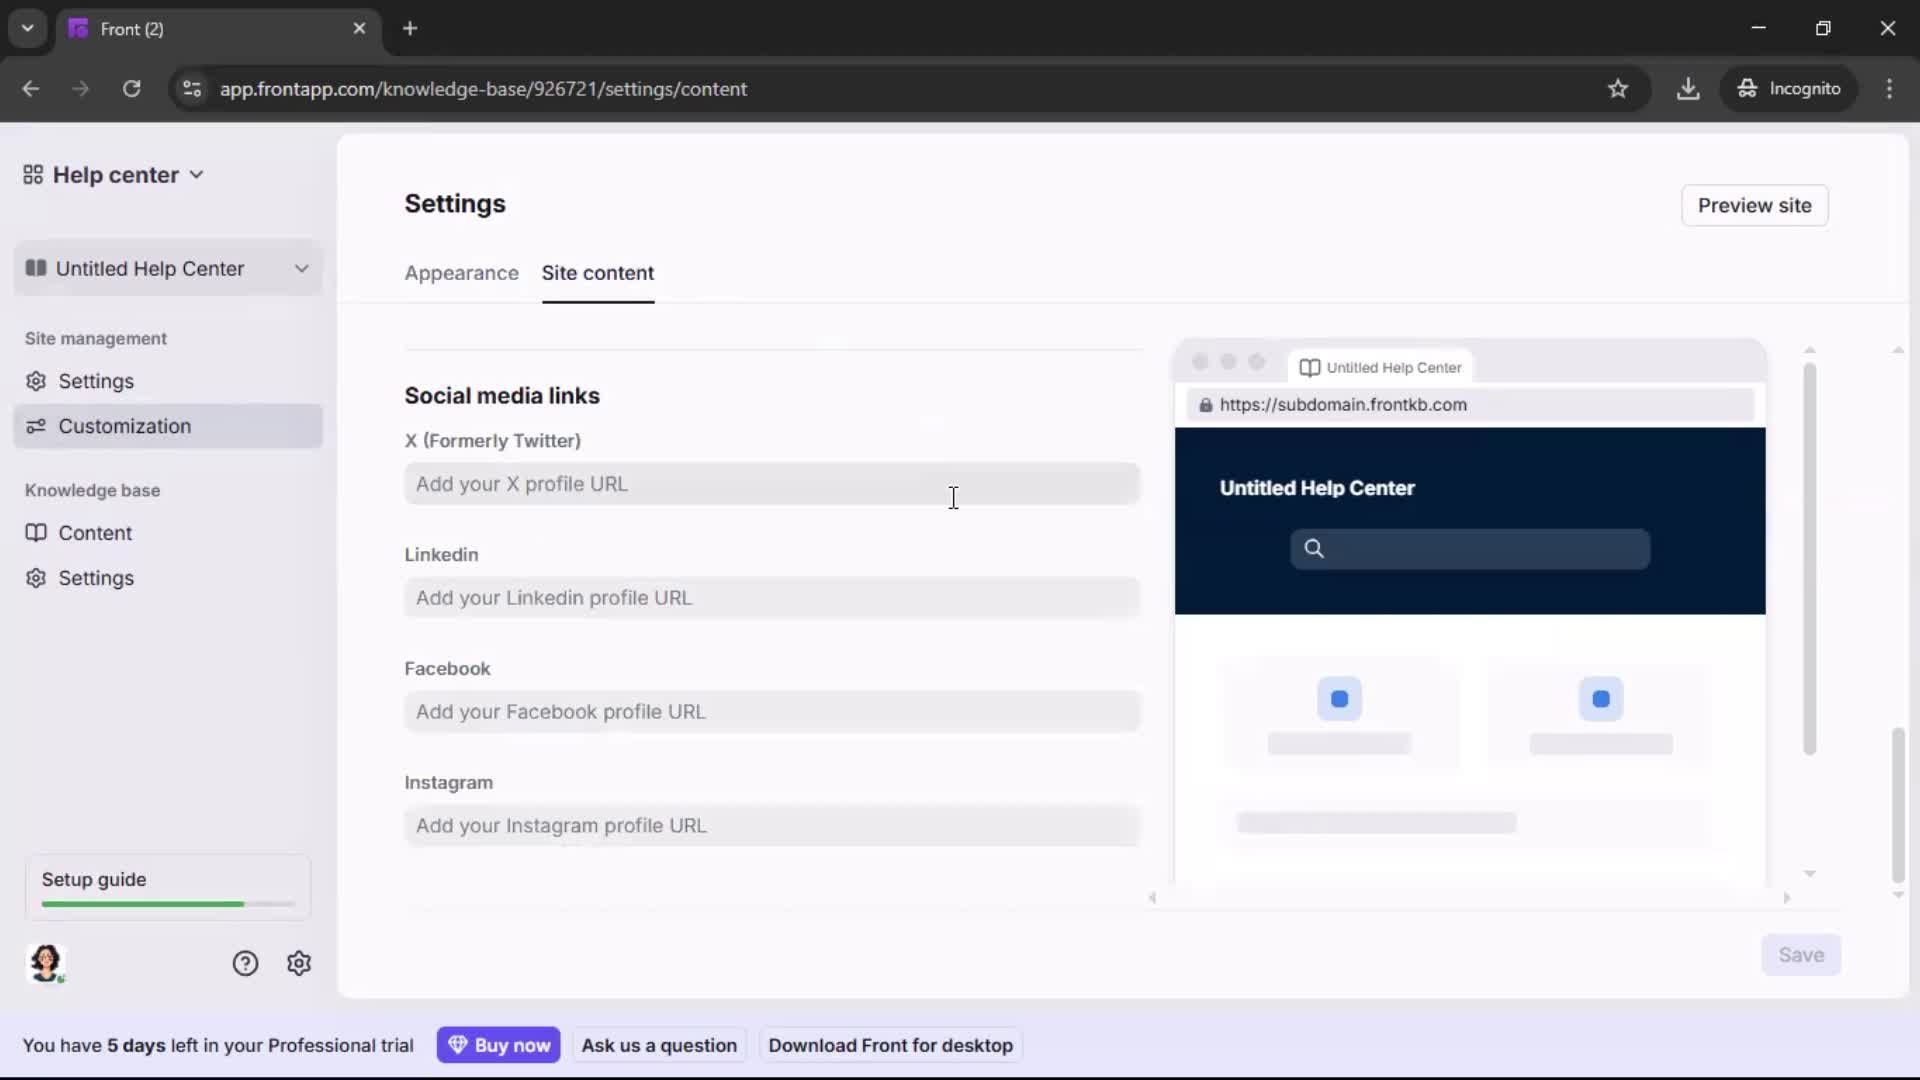The width and height of the screenshot is (1920, 1080).
Task: Select Customization in the sidebar
Action: pos(124,426)
